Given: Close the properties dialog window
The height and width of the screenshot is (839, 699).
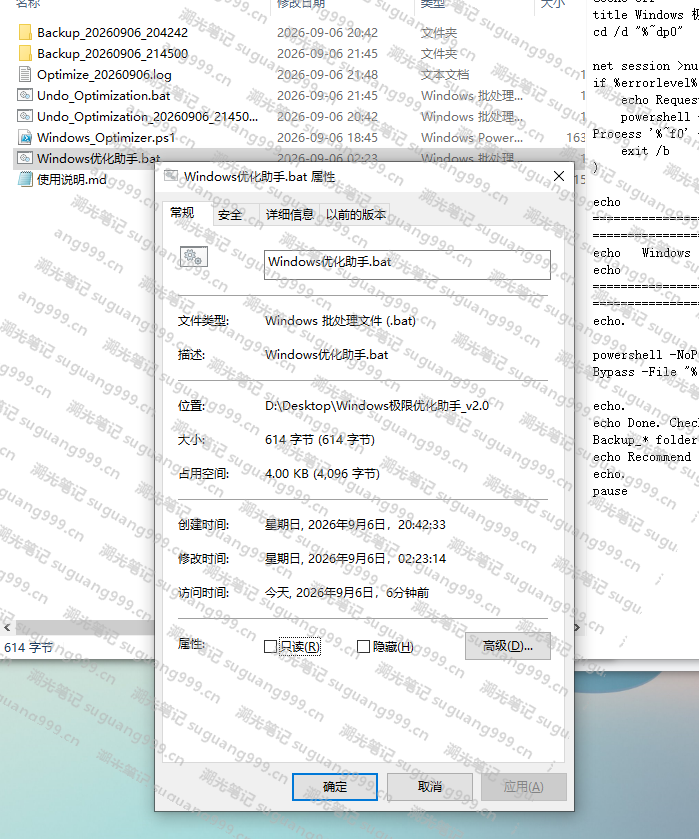Looking at the screenshot, I should coord(559,176).
